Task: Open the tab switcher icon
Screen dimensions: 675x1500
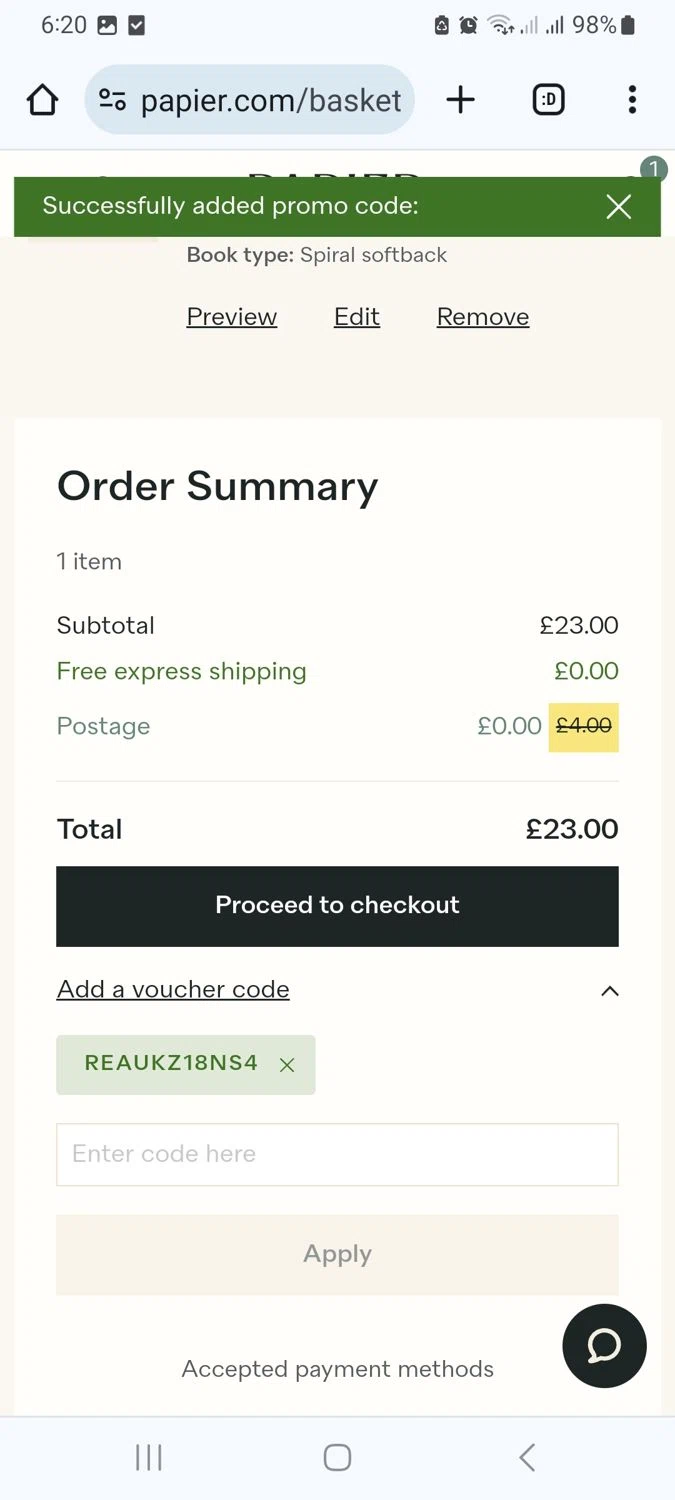Action: tap(548, 100)
